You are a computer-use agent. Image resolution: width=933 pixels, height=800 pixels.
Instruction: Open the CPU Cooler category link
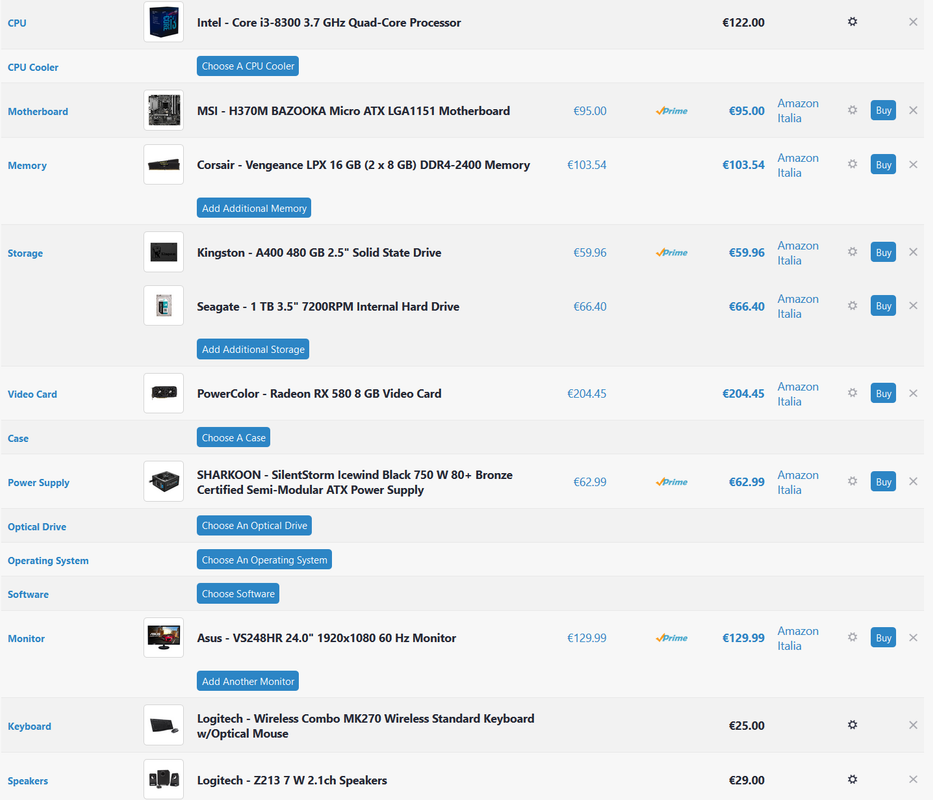(33, 67)
